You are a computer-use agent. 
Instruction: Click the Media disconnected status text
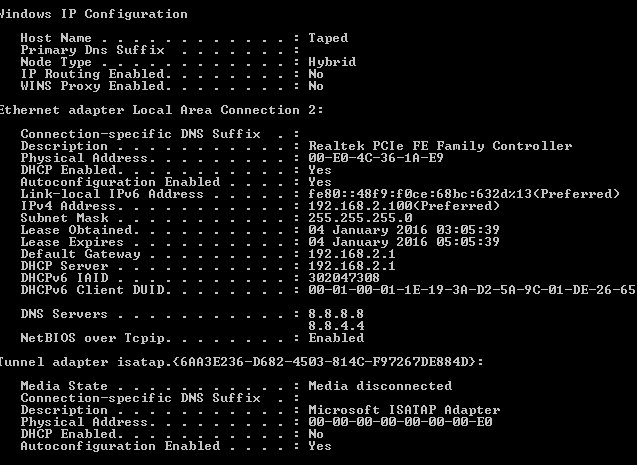[x=380, y=386]
